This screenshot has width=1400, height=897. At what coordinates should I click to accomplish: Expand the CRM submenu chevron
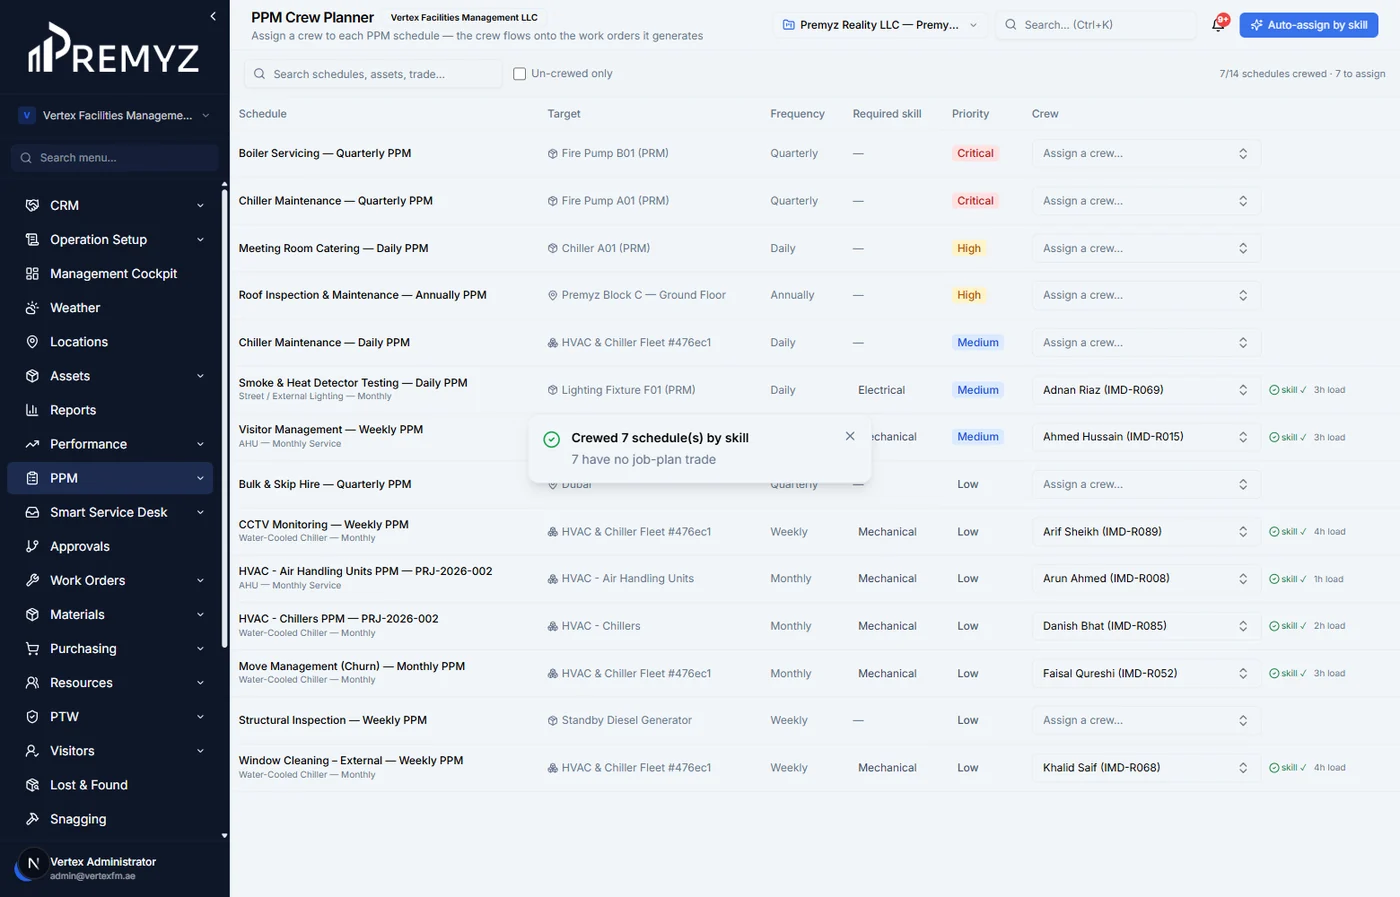[200, 205]
